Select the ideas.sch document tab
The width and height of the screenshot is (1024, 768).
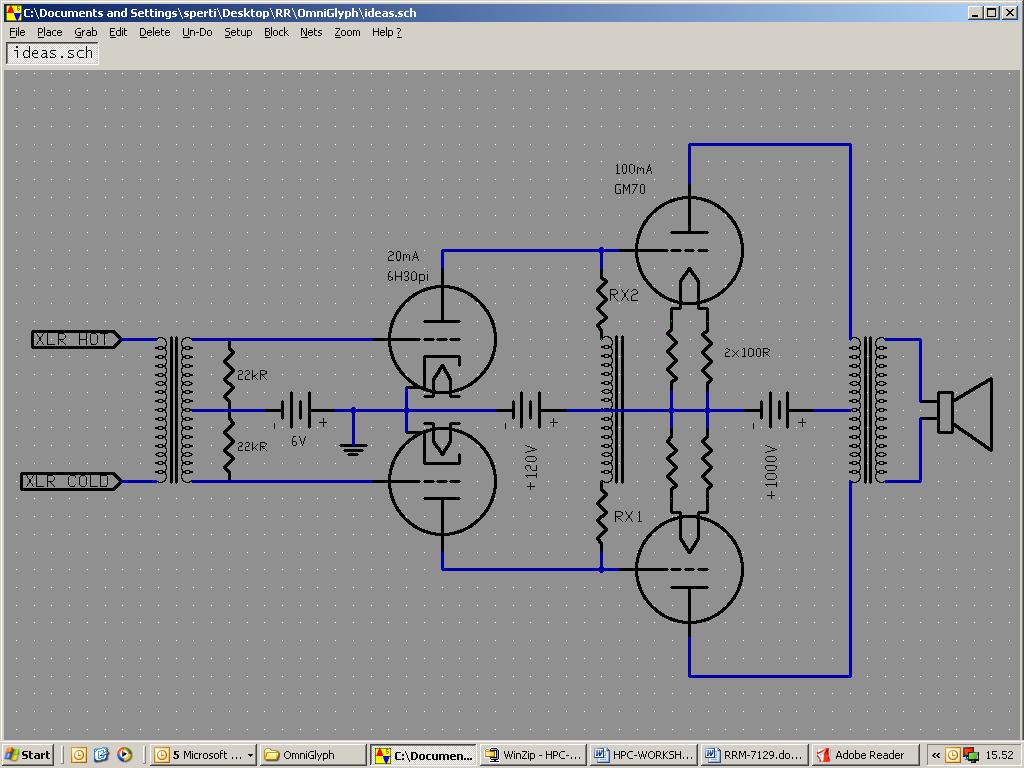(x=52, y=53)
